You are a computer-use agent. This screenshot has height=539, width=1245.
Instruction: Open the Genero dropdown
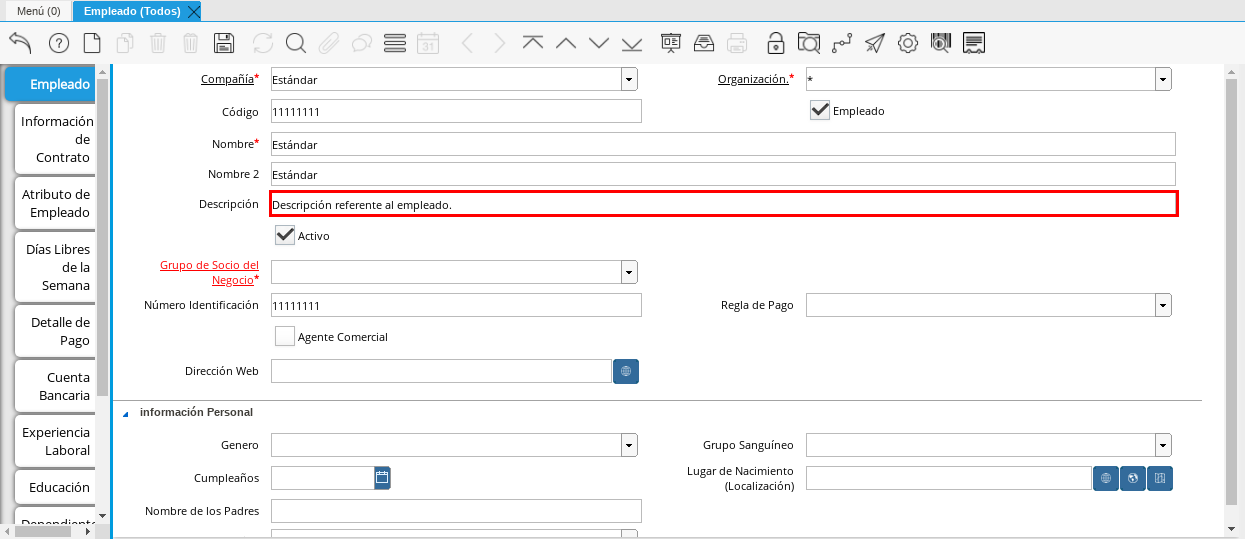[629, 445]
